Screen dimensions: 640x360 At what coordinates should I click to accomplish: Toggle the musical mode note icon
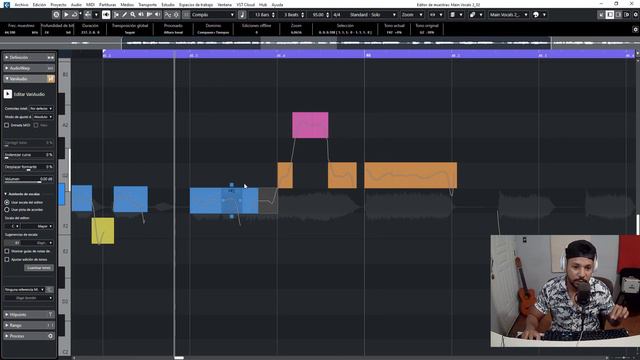tap(242, 15)
